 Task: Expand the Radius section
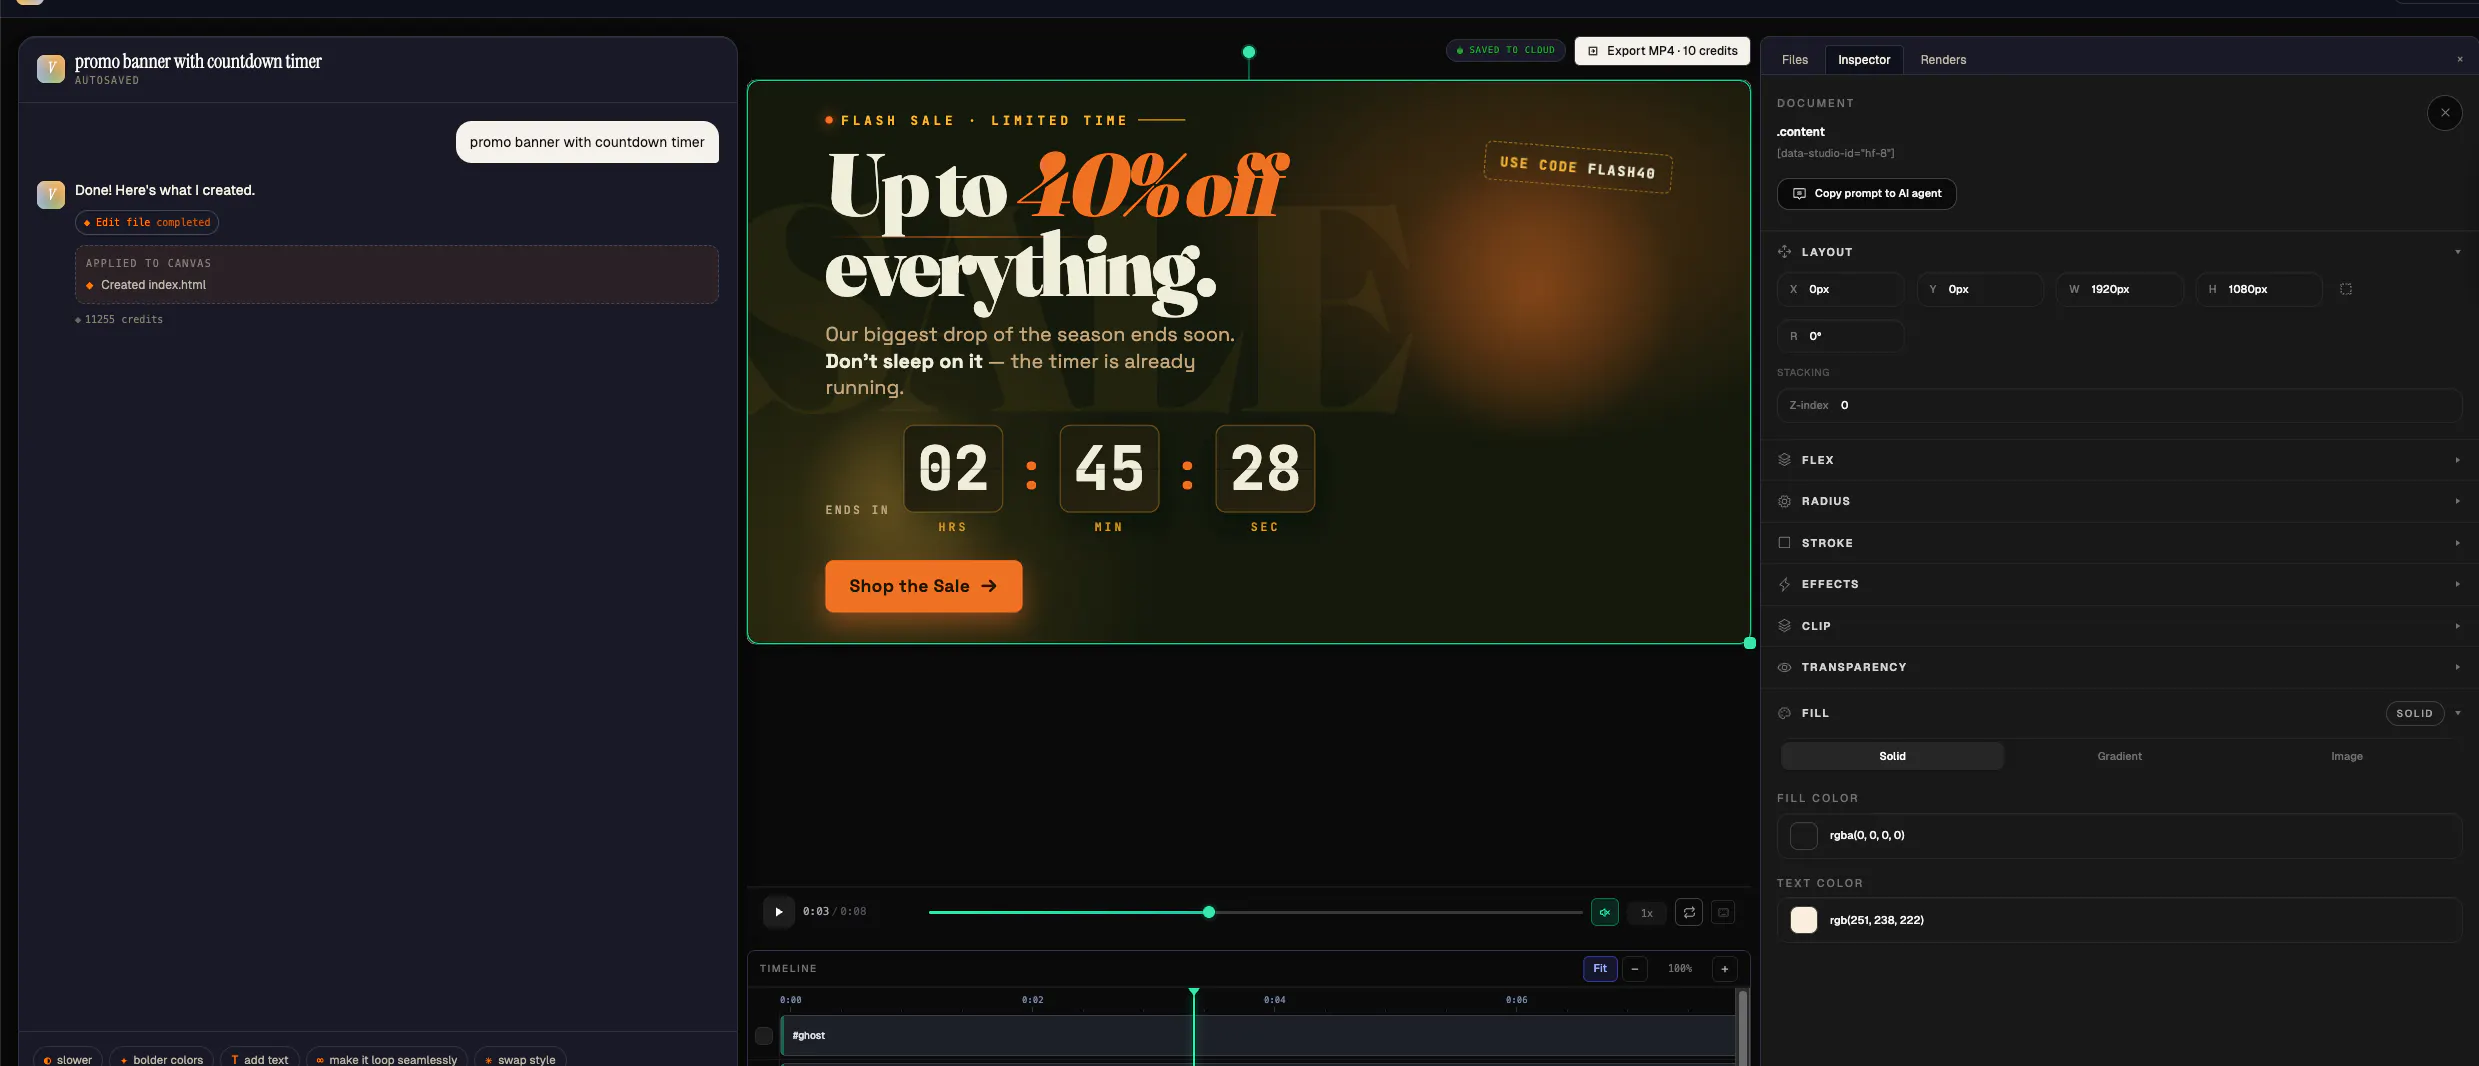[2457, 501]
